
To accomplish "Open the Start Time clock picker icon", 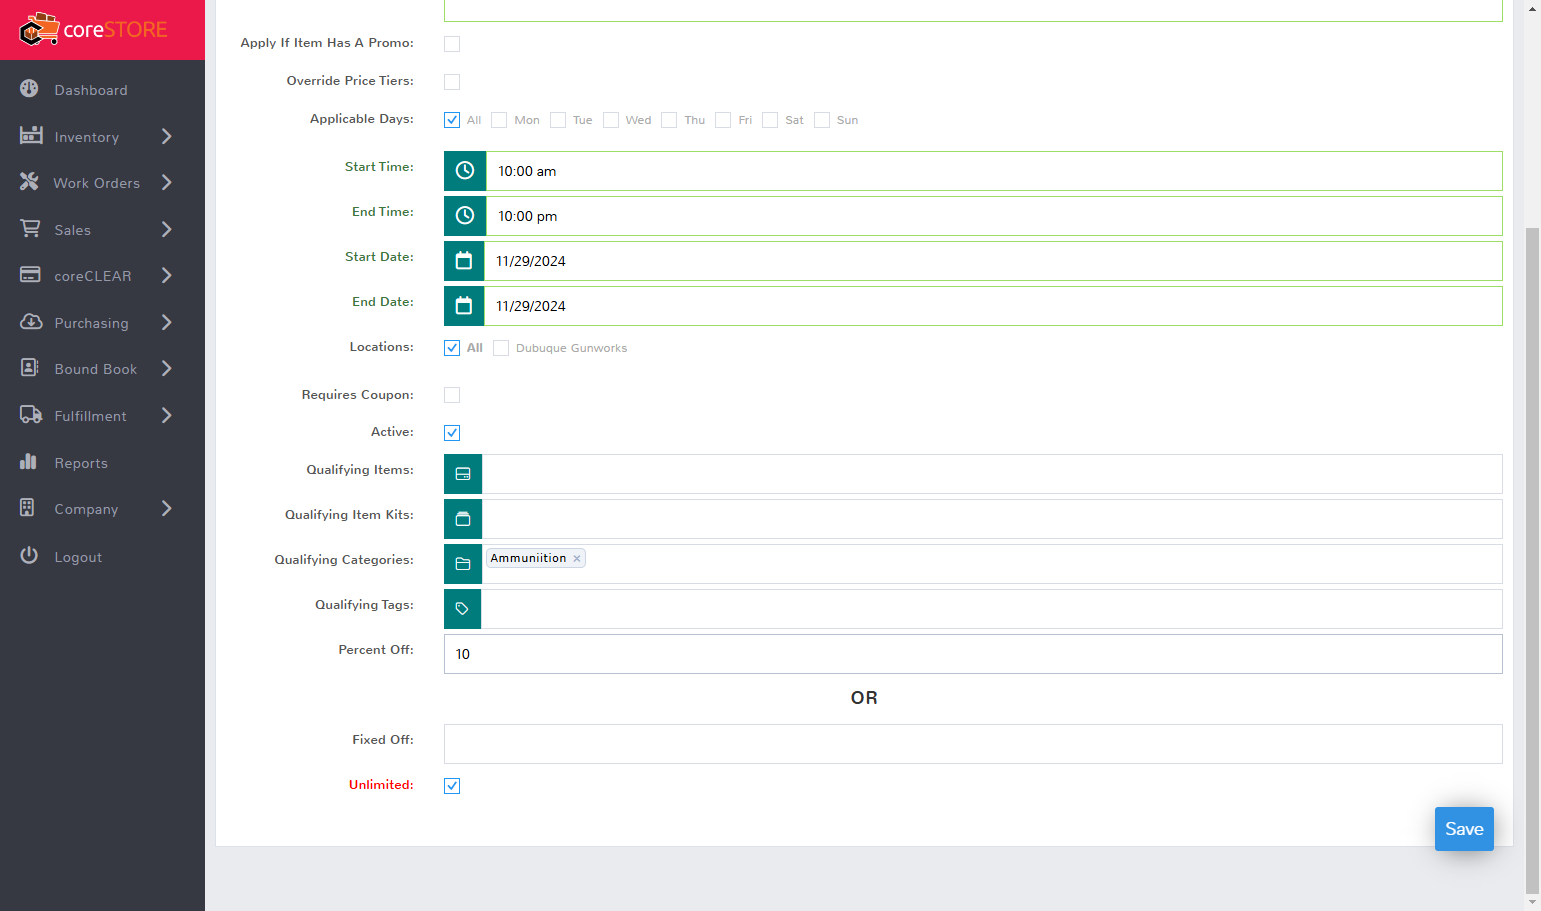I will click(x=465, y=171).
